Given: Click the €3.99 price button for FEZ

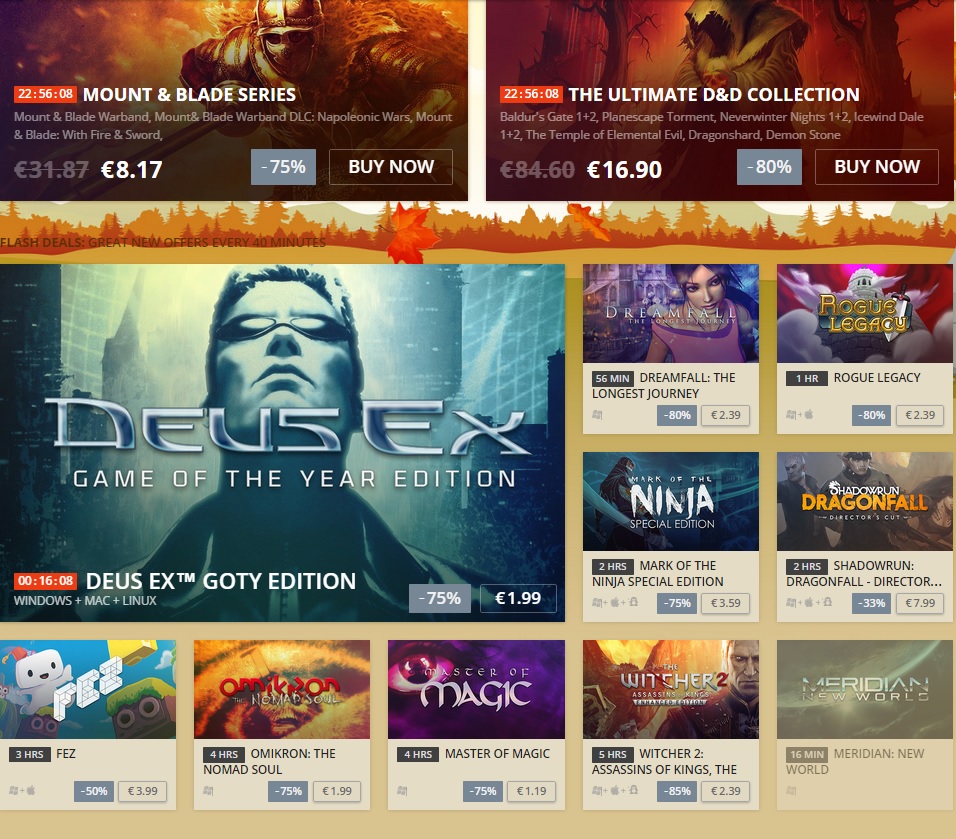Looking at the screenshot, I should [x=142, y=791].
